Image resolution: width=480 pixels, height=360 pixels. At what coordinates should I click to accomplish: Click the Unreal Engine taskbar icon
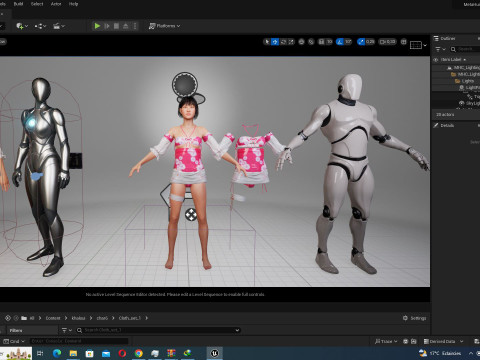point(215,353)
